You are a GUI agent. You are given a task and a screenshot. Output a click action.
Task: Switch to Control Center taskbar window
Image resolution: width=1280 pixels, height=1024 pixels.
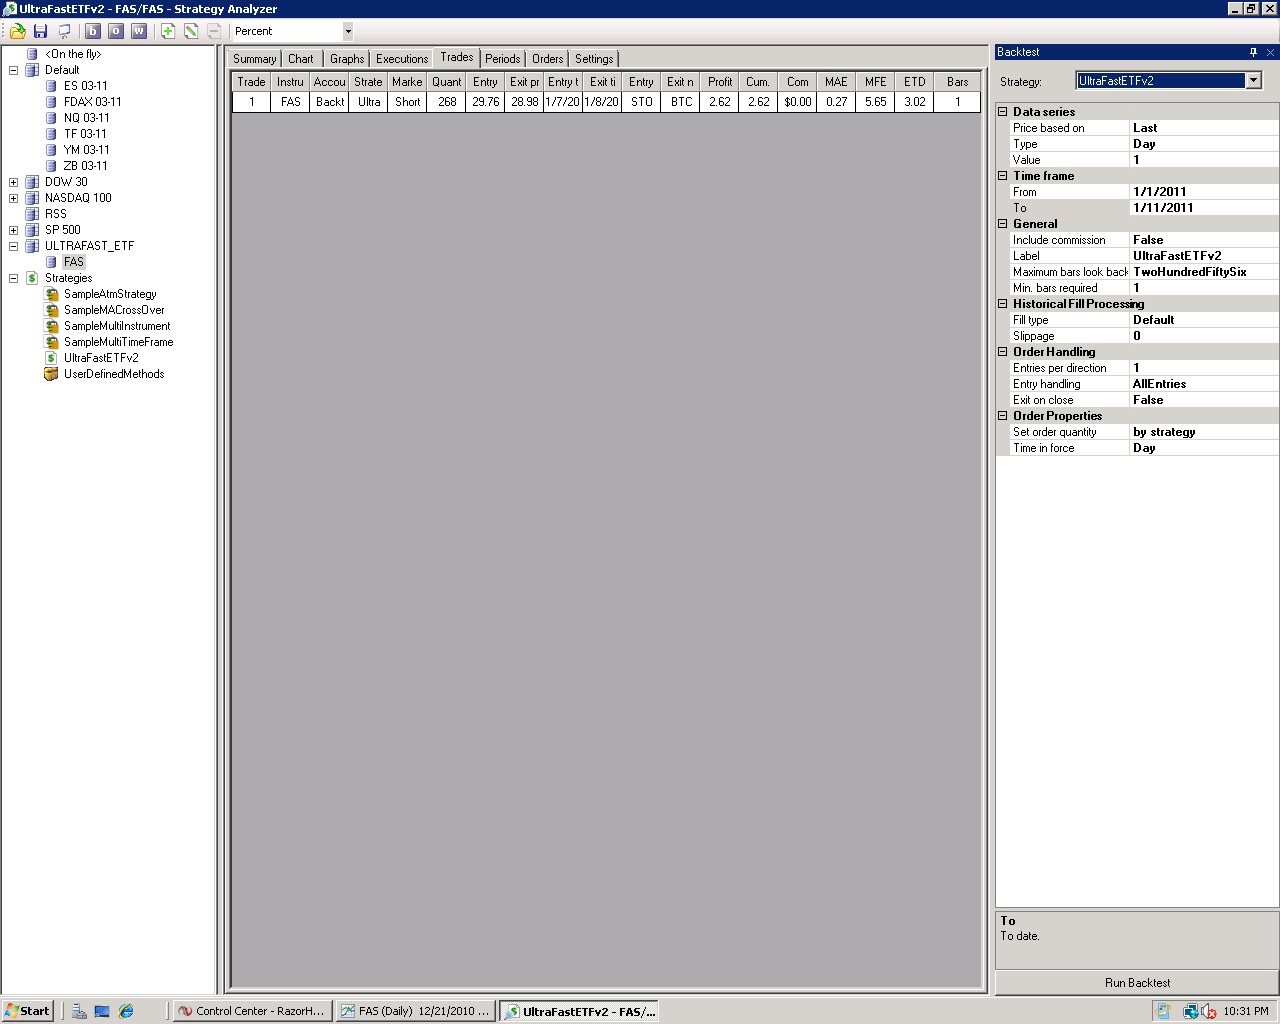(x=251, y=1011)
